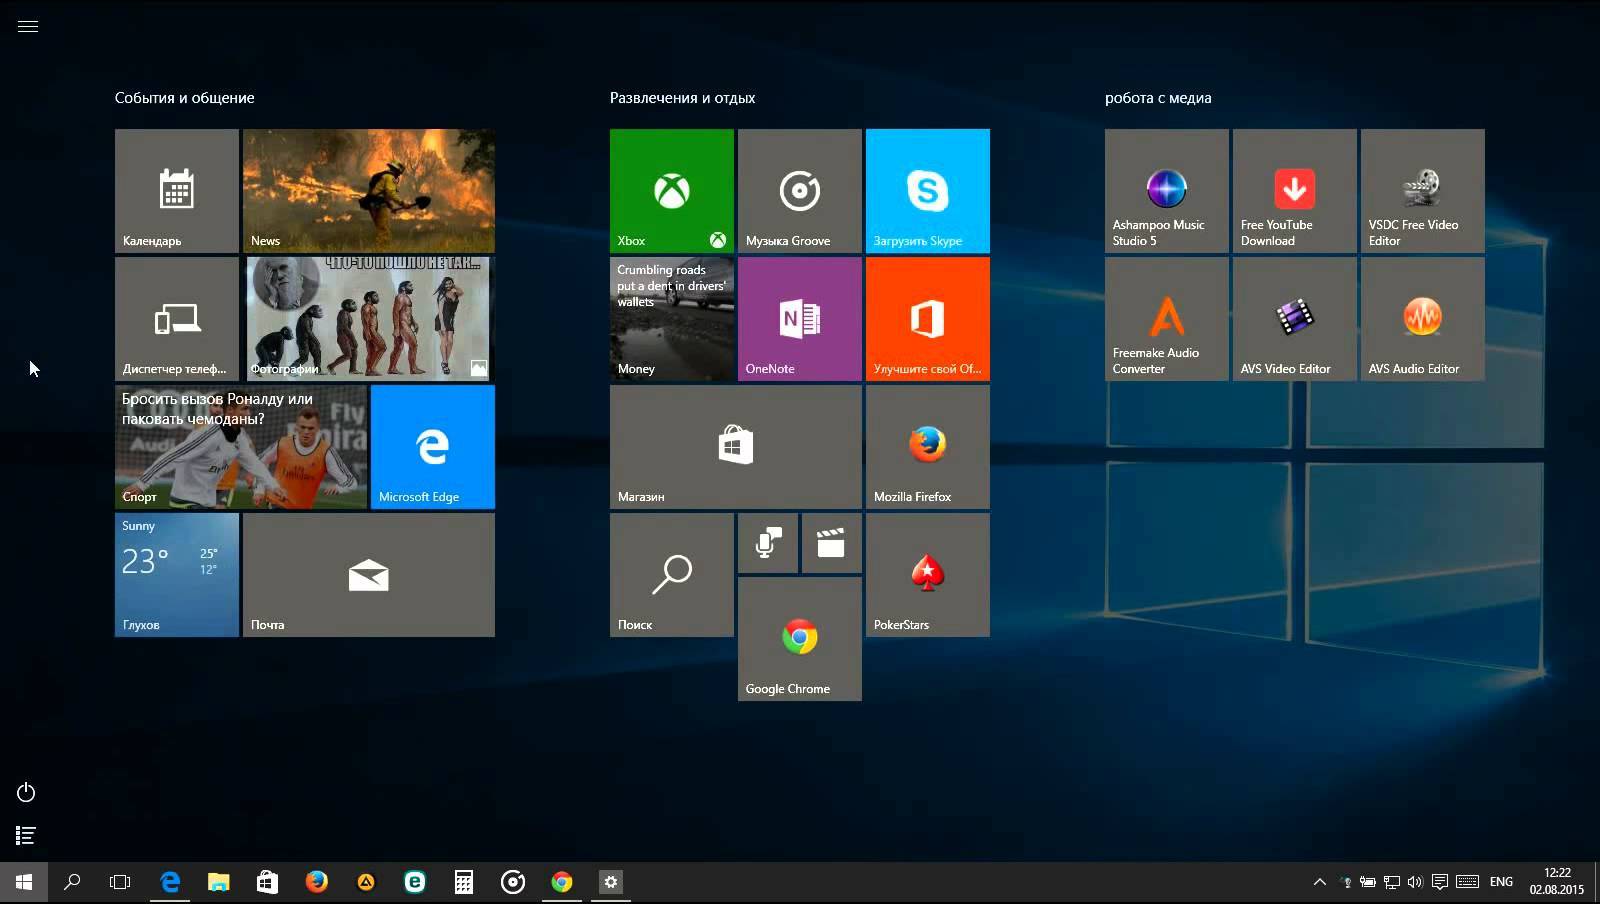The height and width of the screenshot is (904, 1600).
Task: Open the Money news tile
Action: pos(672,318)
